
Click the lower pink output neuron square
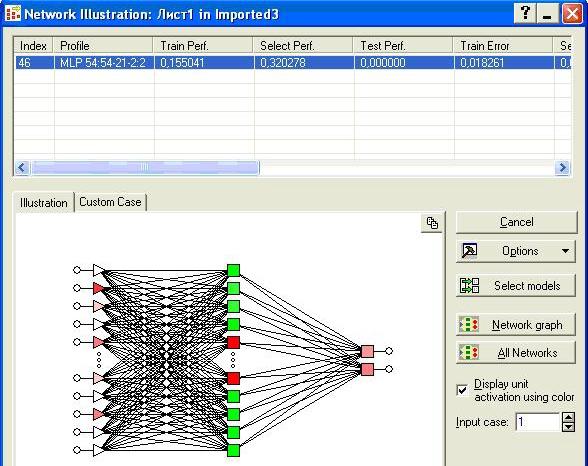point(368,369)
